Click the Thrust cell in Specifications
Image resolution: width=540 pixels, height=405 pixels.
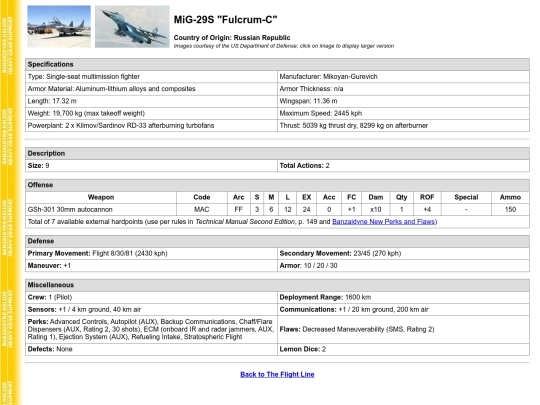coord(403,125)
